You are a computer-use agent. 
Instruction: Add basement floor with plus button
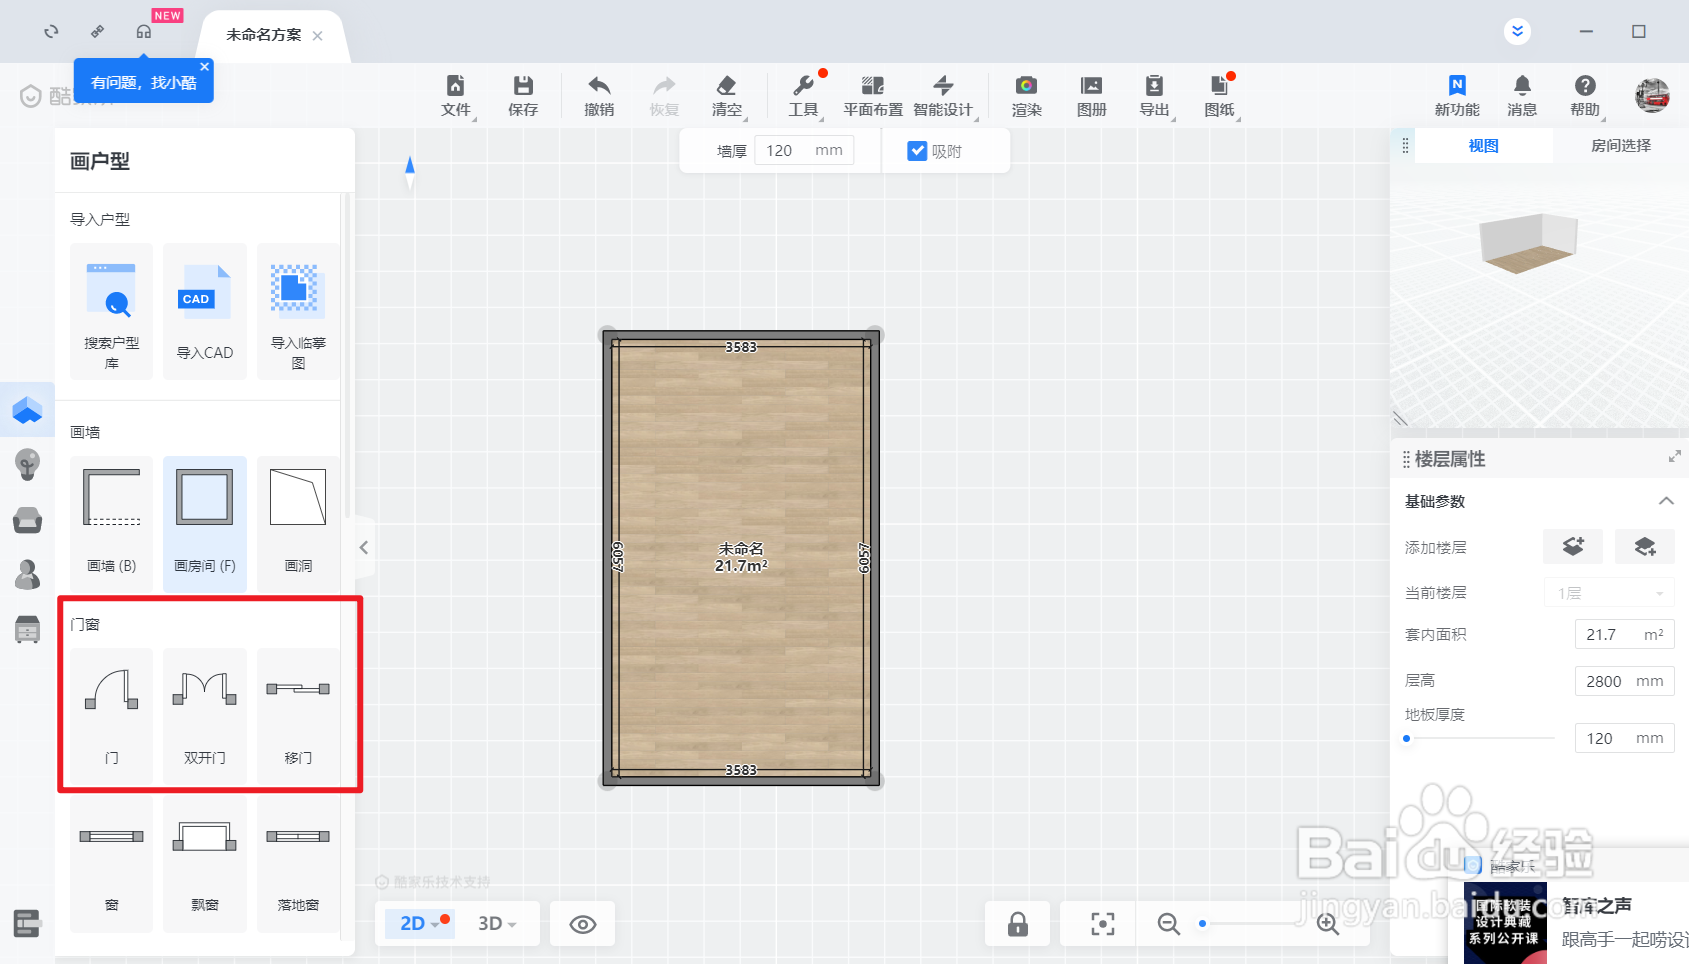[x=1645, y=547]
